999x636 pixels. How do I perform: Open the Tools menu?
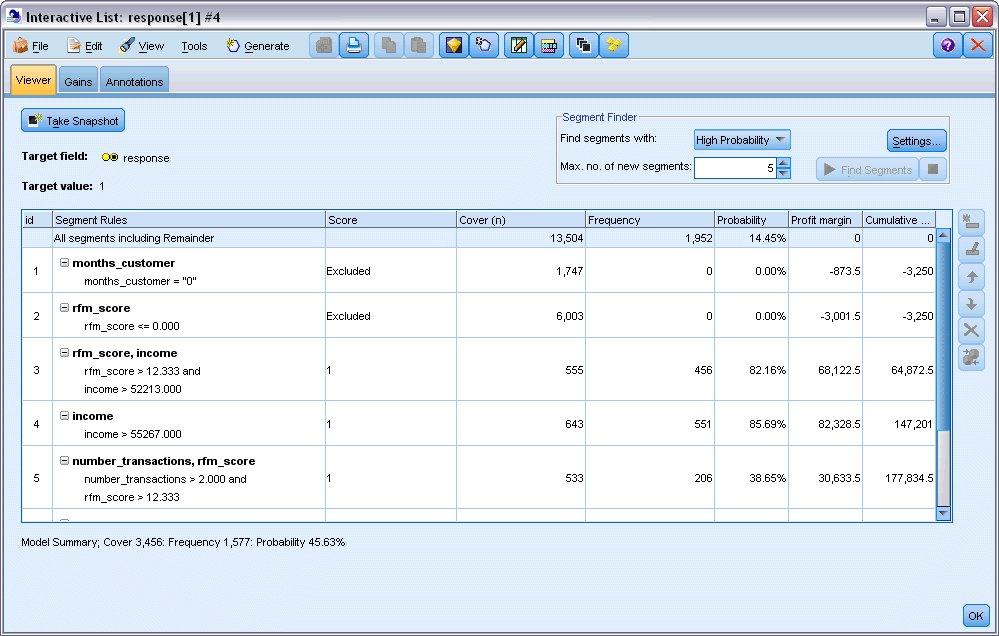[x=194, y=46]
